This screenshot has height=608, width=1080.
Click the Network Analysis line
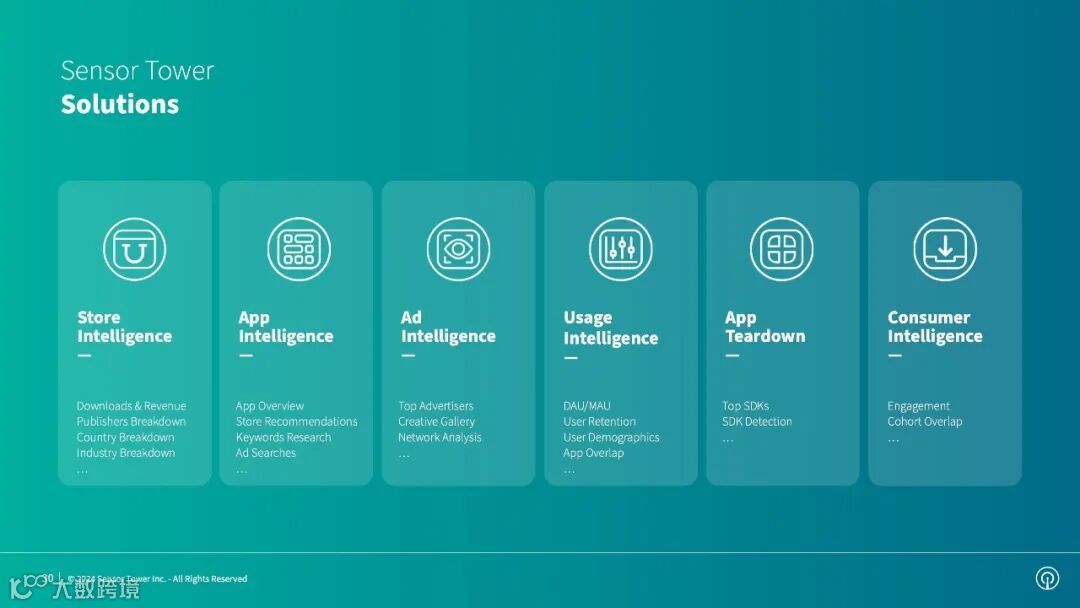click(x=439, y=437)
